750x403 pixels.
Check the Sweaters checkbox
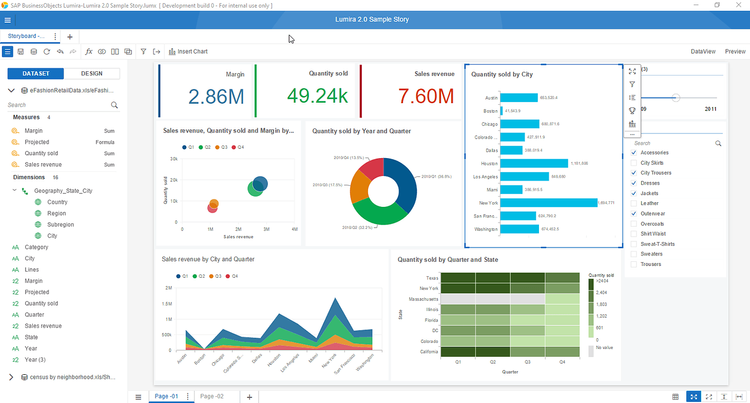pyautogui.click(x=634, y=254)
